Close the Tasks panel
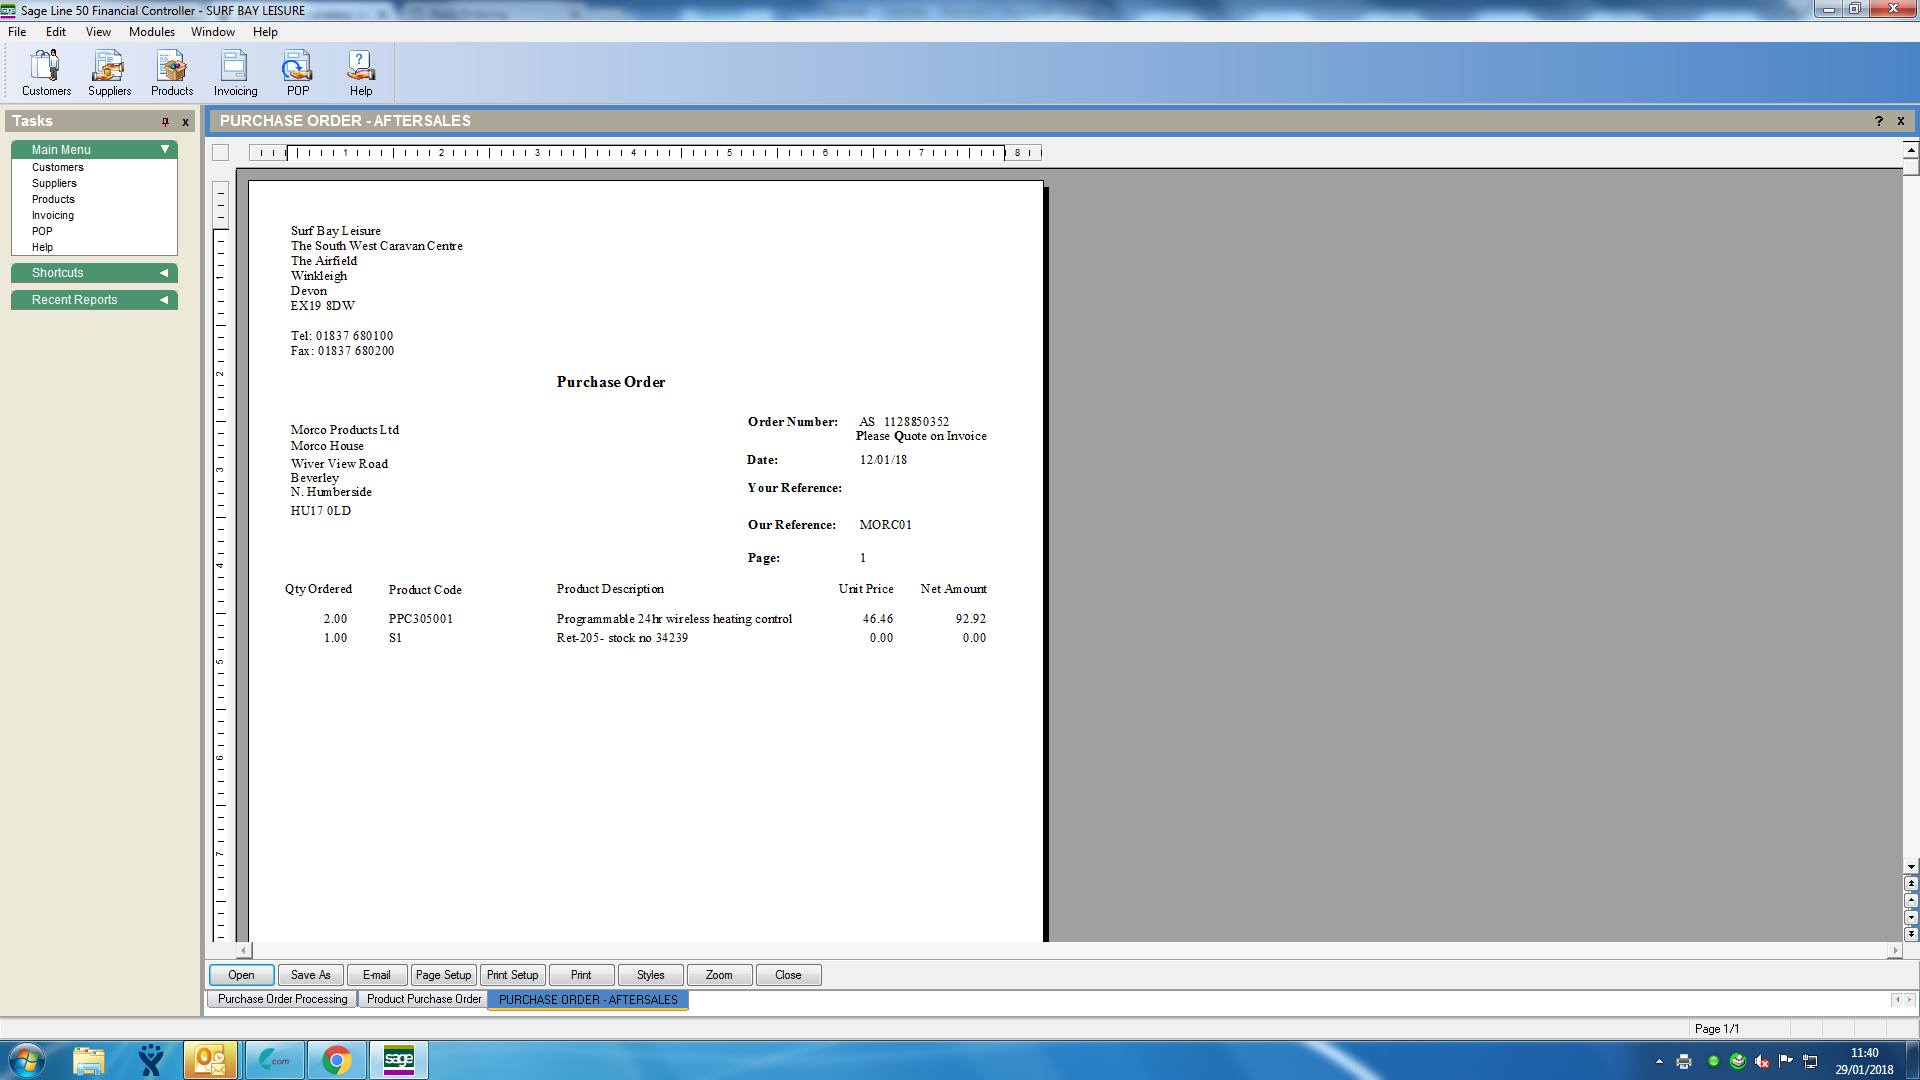Image resolution: width=1920 pixels, height=1080 pixels. pos(185,122)
